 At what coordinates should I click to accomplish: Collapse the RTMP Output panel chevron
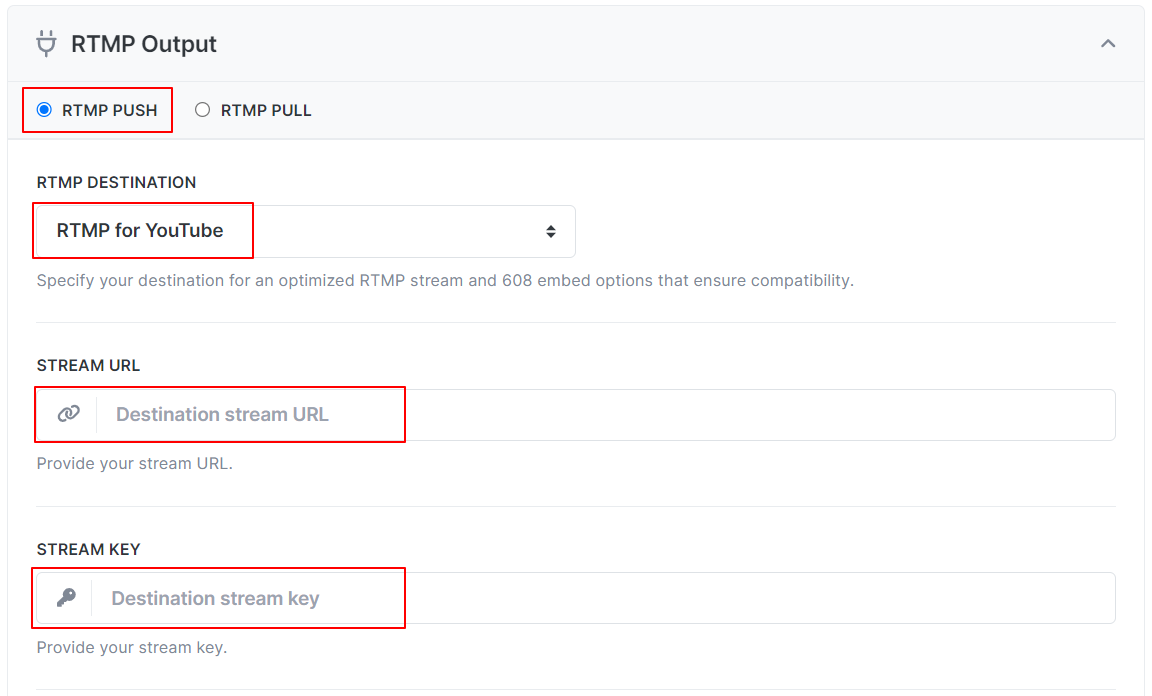[1108, 44]
